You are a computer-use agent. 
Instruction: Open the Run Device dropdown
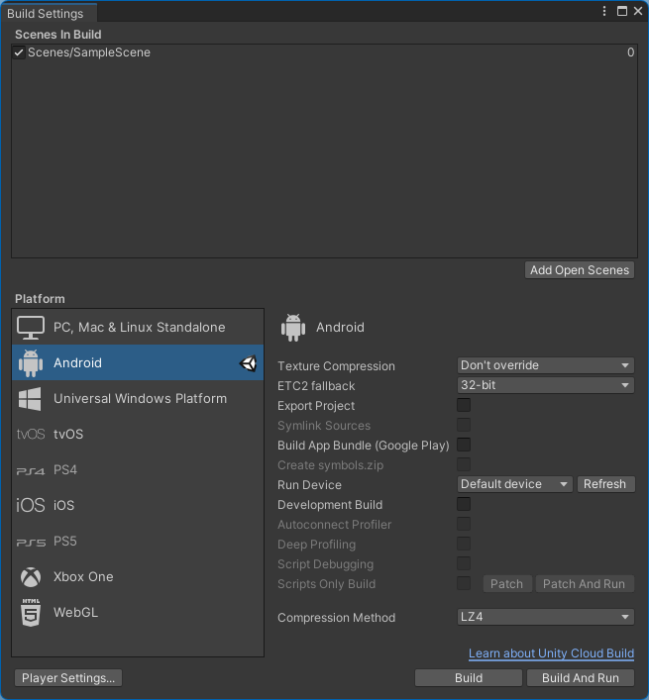515,484
